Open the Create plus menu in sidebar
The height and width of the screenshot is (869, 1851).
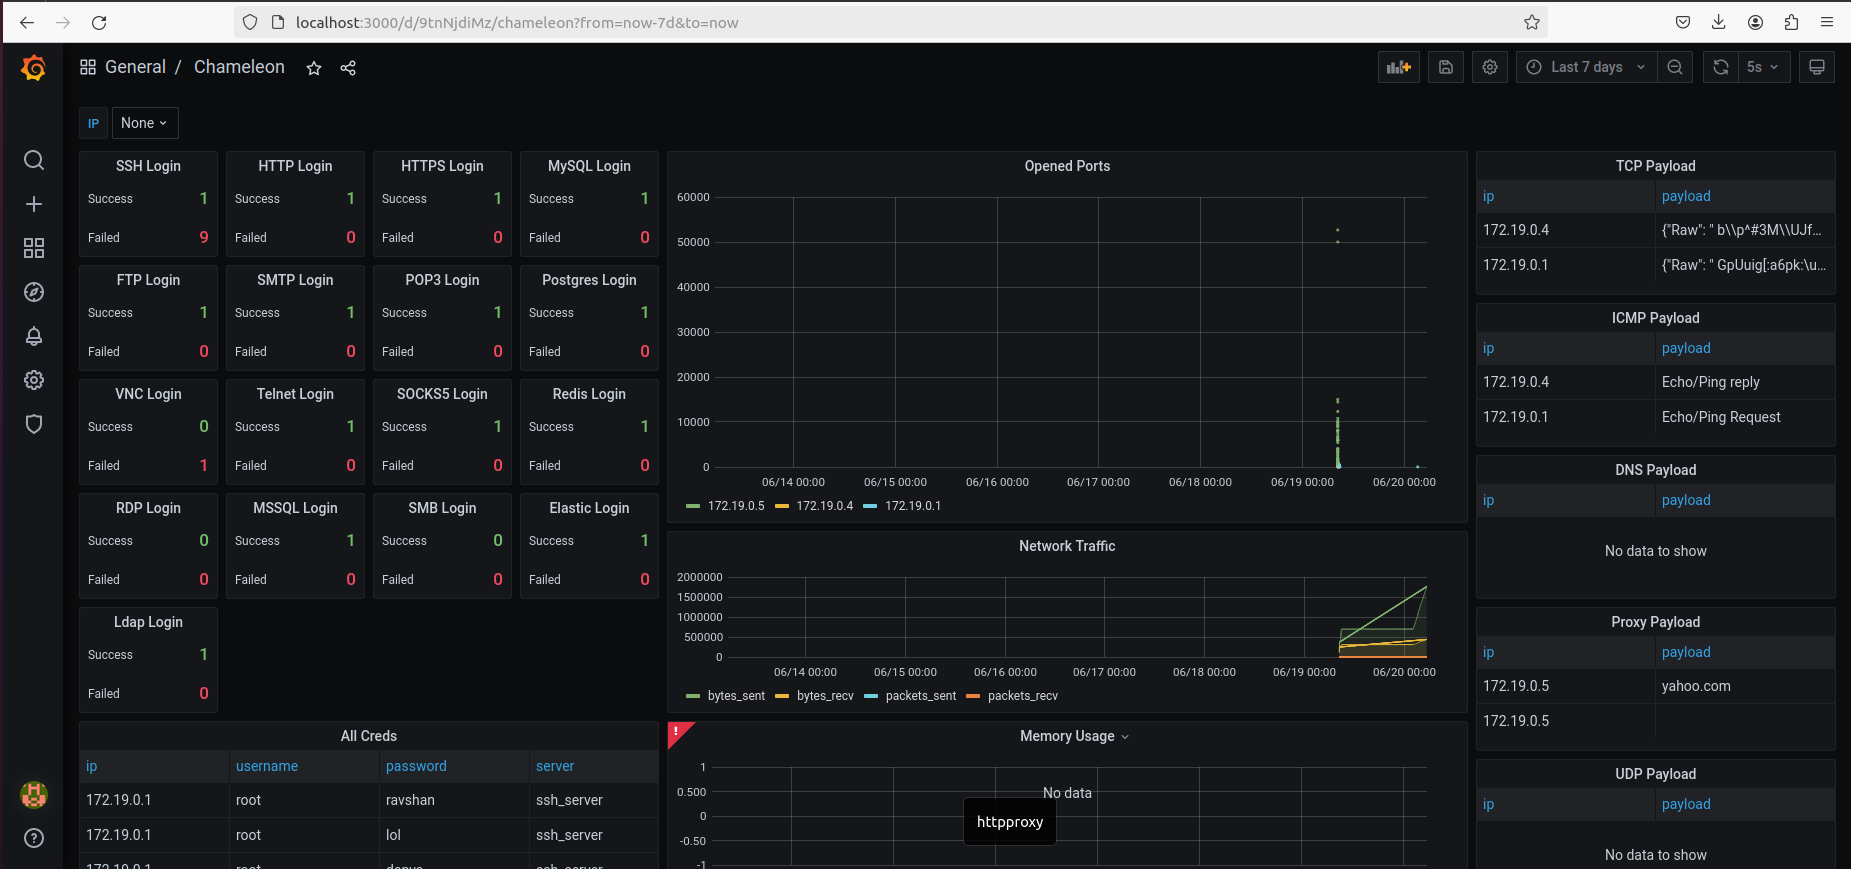33,204
